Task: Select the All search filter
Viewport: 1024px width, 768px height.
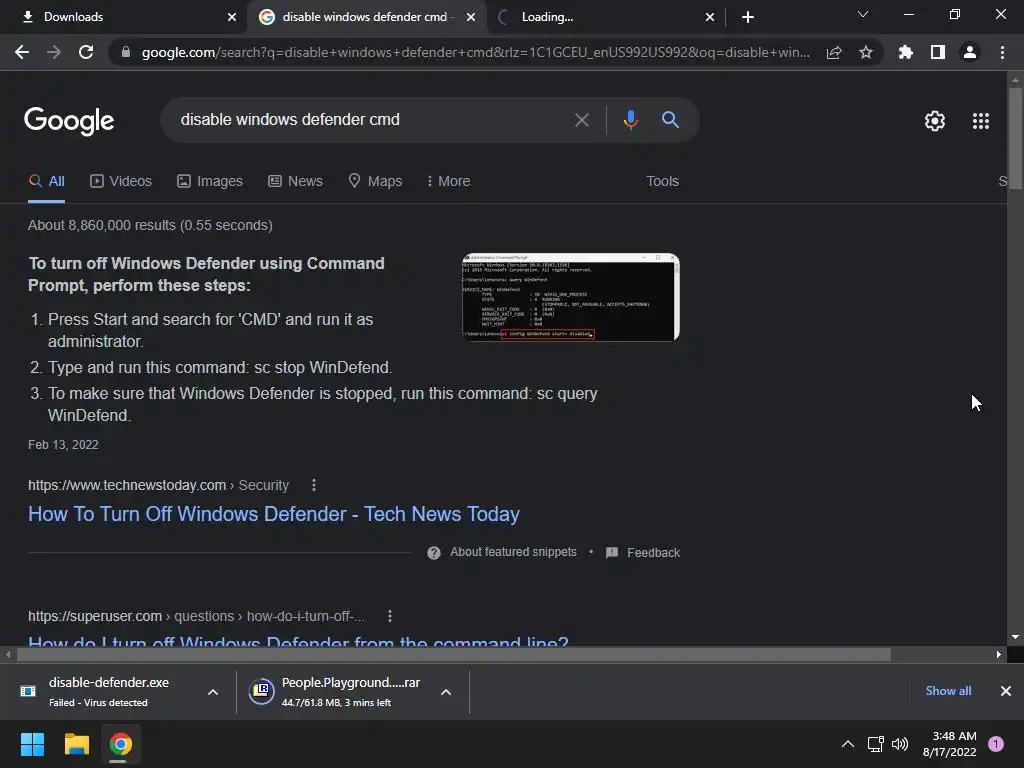Action: click(46, 182)
